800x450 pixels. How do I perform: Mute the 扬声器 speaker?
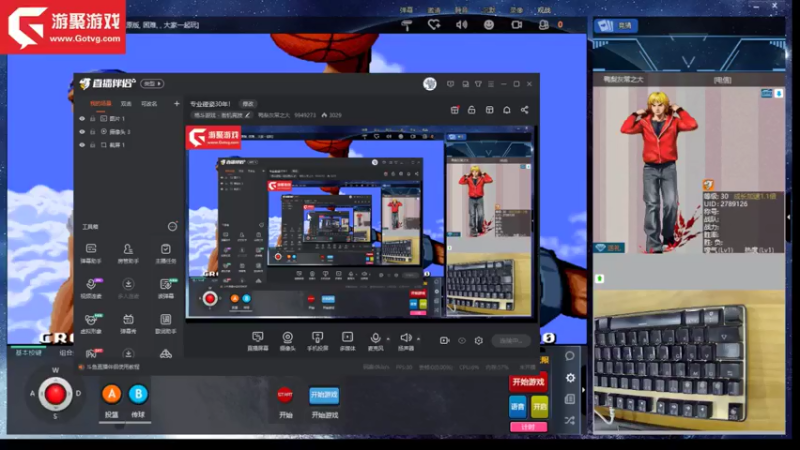click(406, 341)
